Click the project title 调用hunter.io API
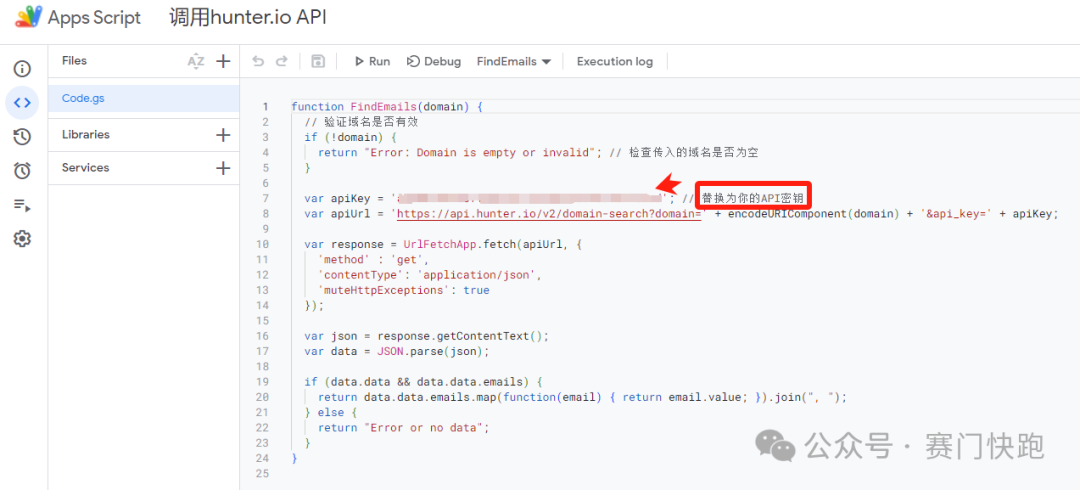1080x490 pixels. pos(248,17)
